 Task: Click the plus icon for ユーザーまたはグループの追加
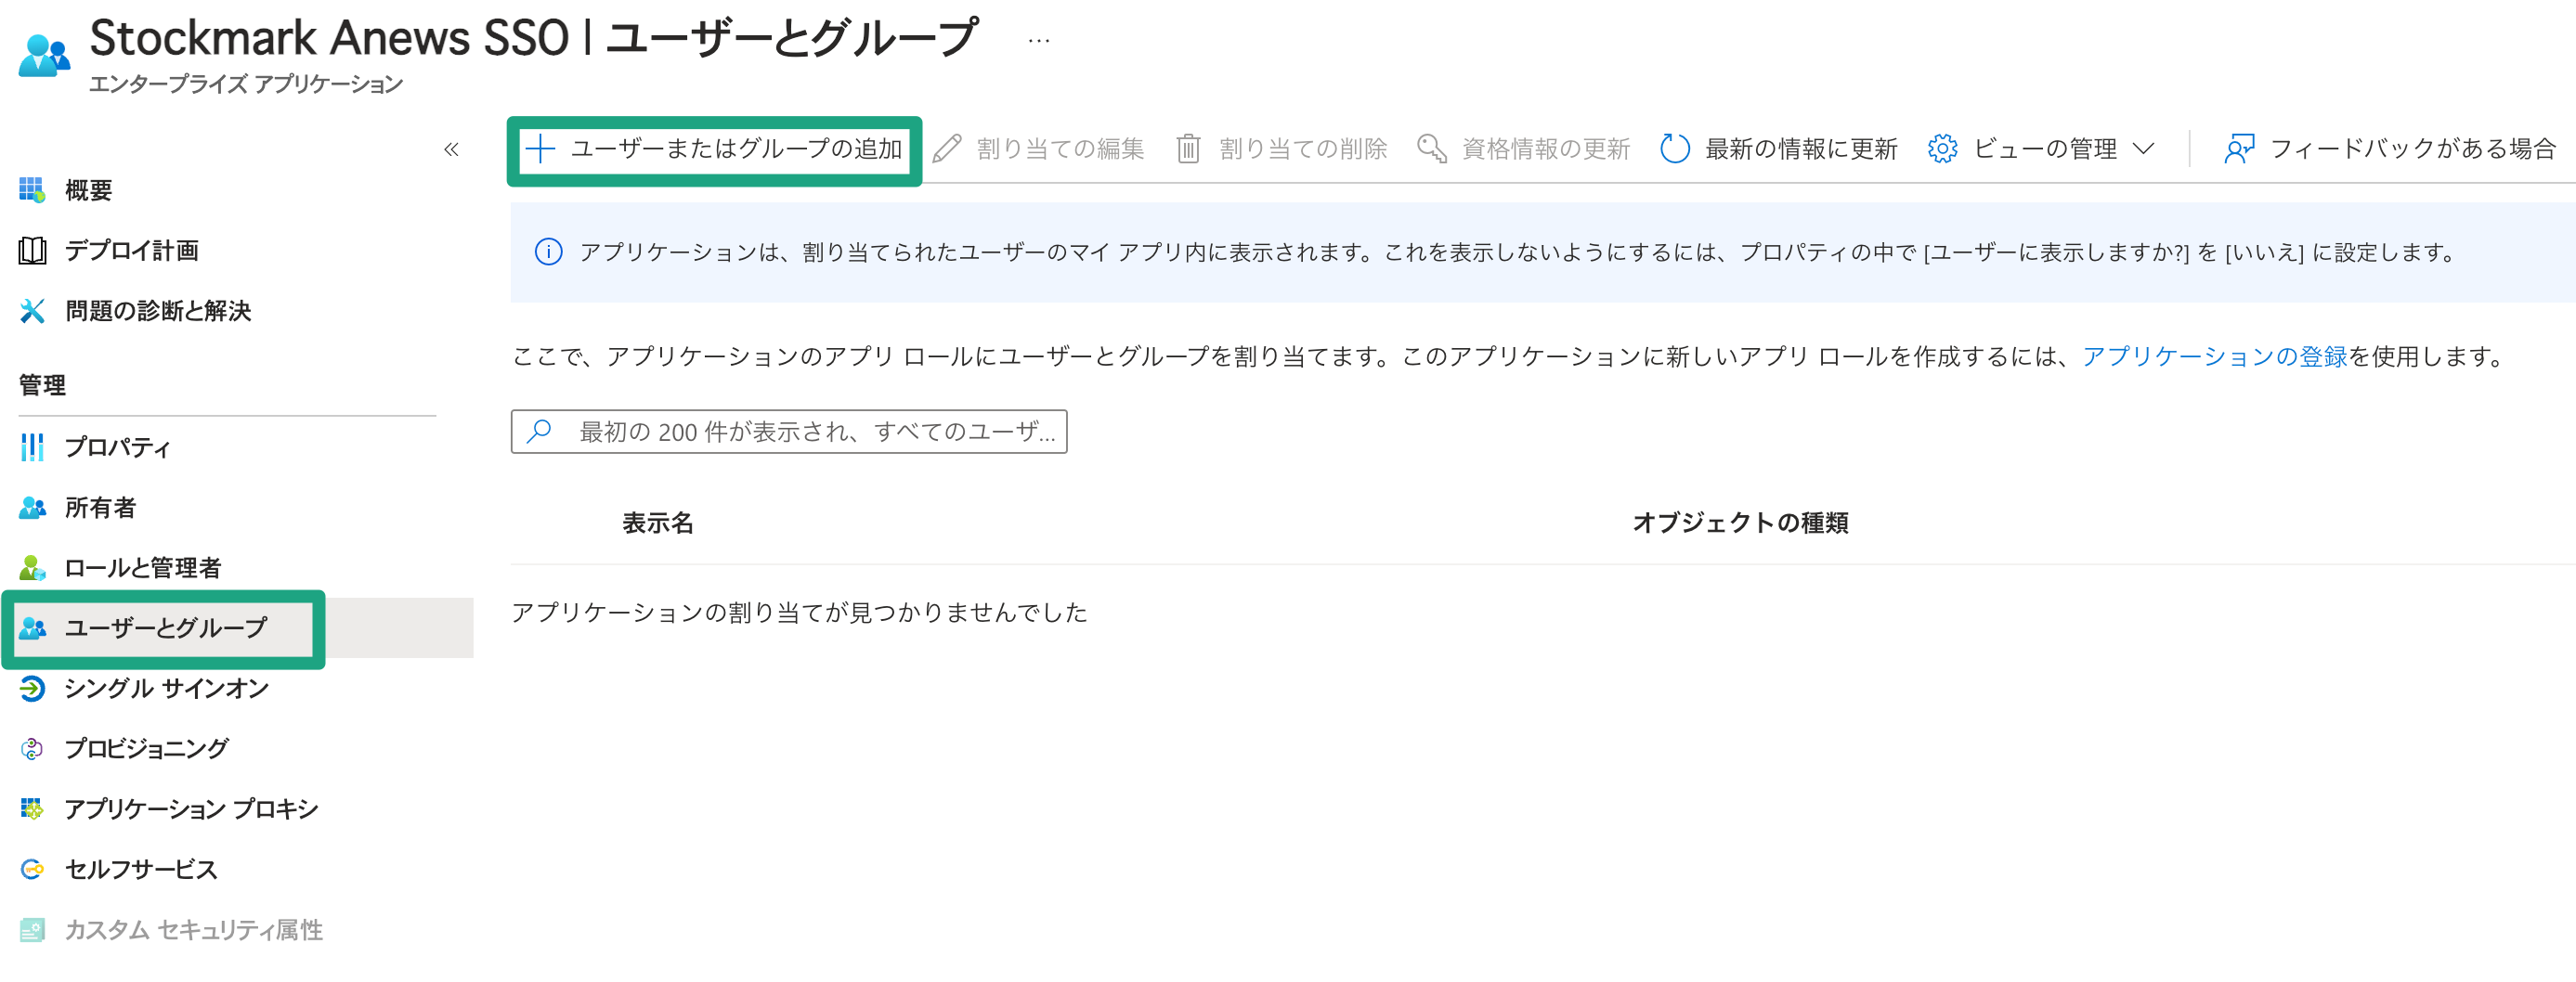point(540,149)
